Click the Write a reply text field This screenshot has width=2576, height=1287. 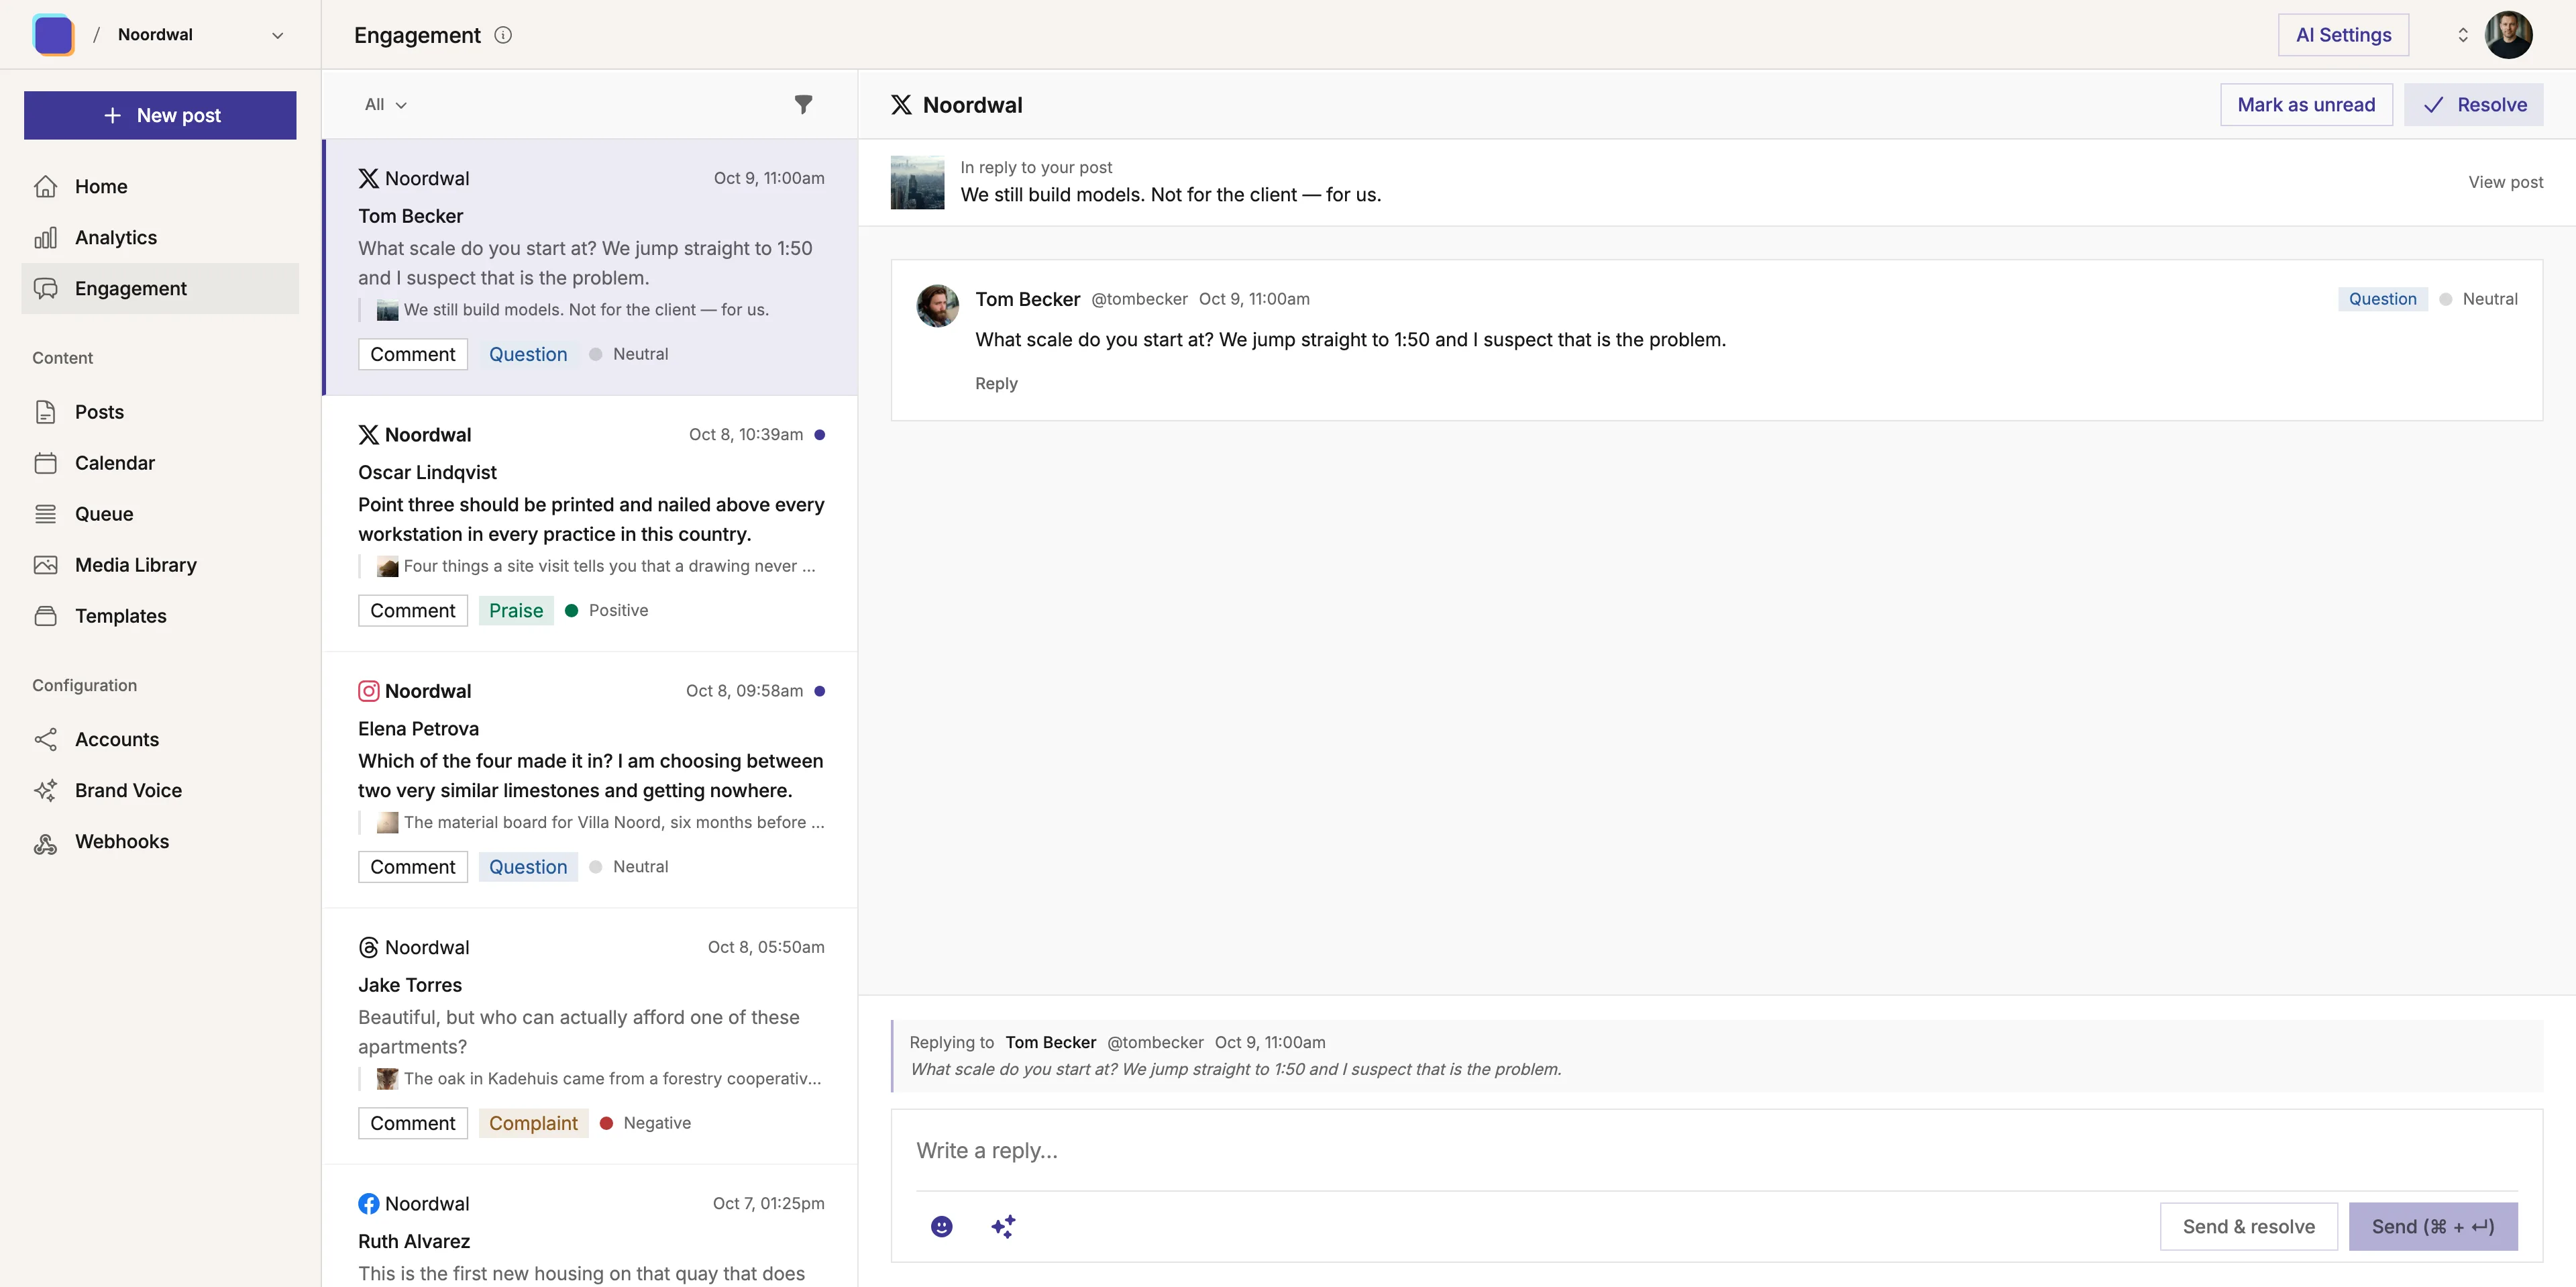1716,1150
